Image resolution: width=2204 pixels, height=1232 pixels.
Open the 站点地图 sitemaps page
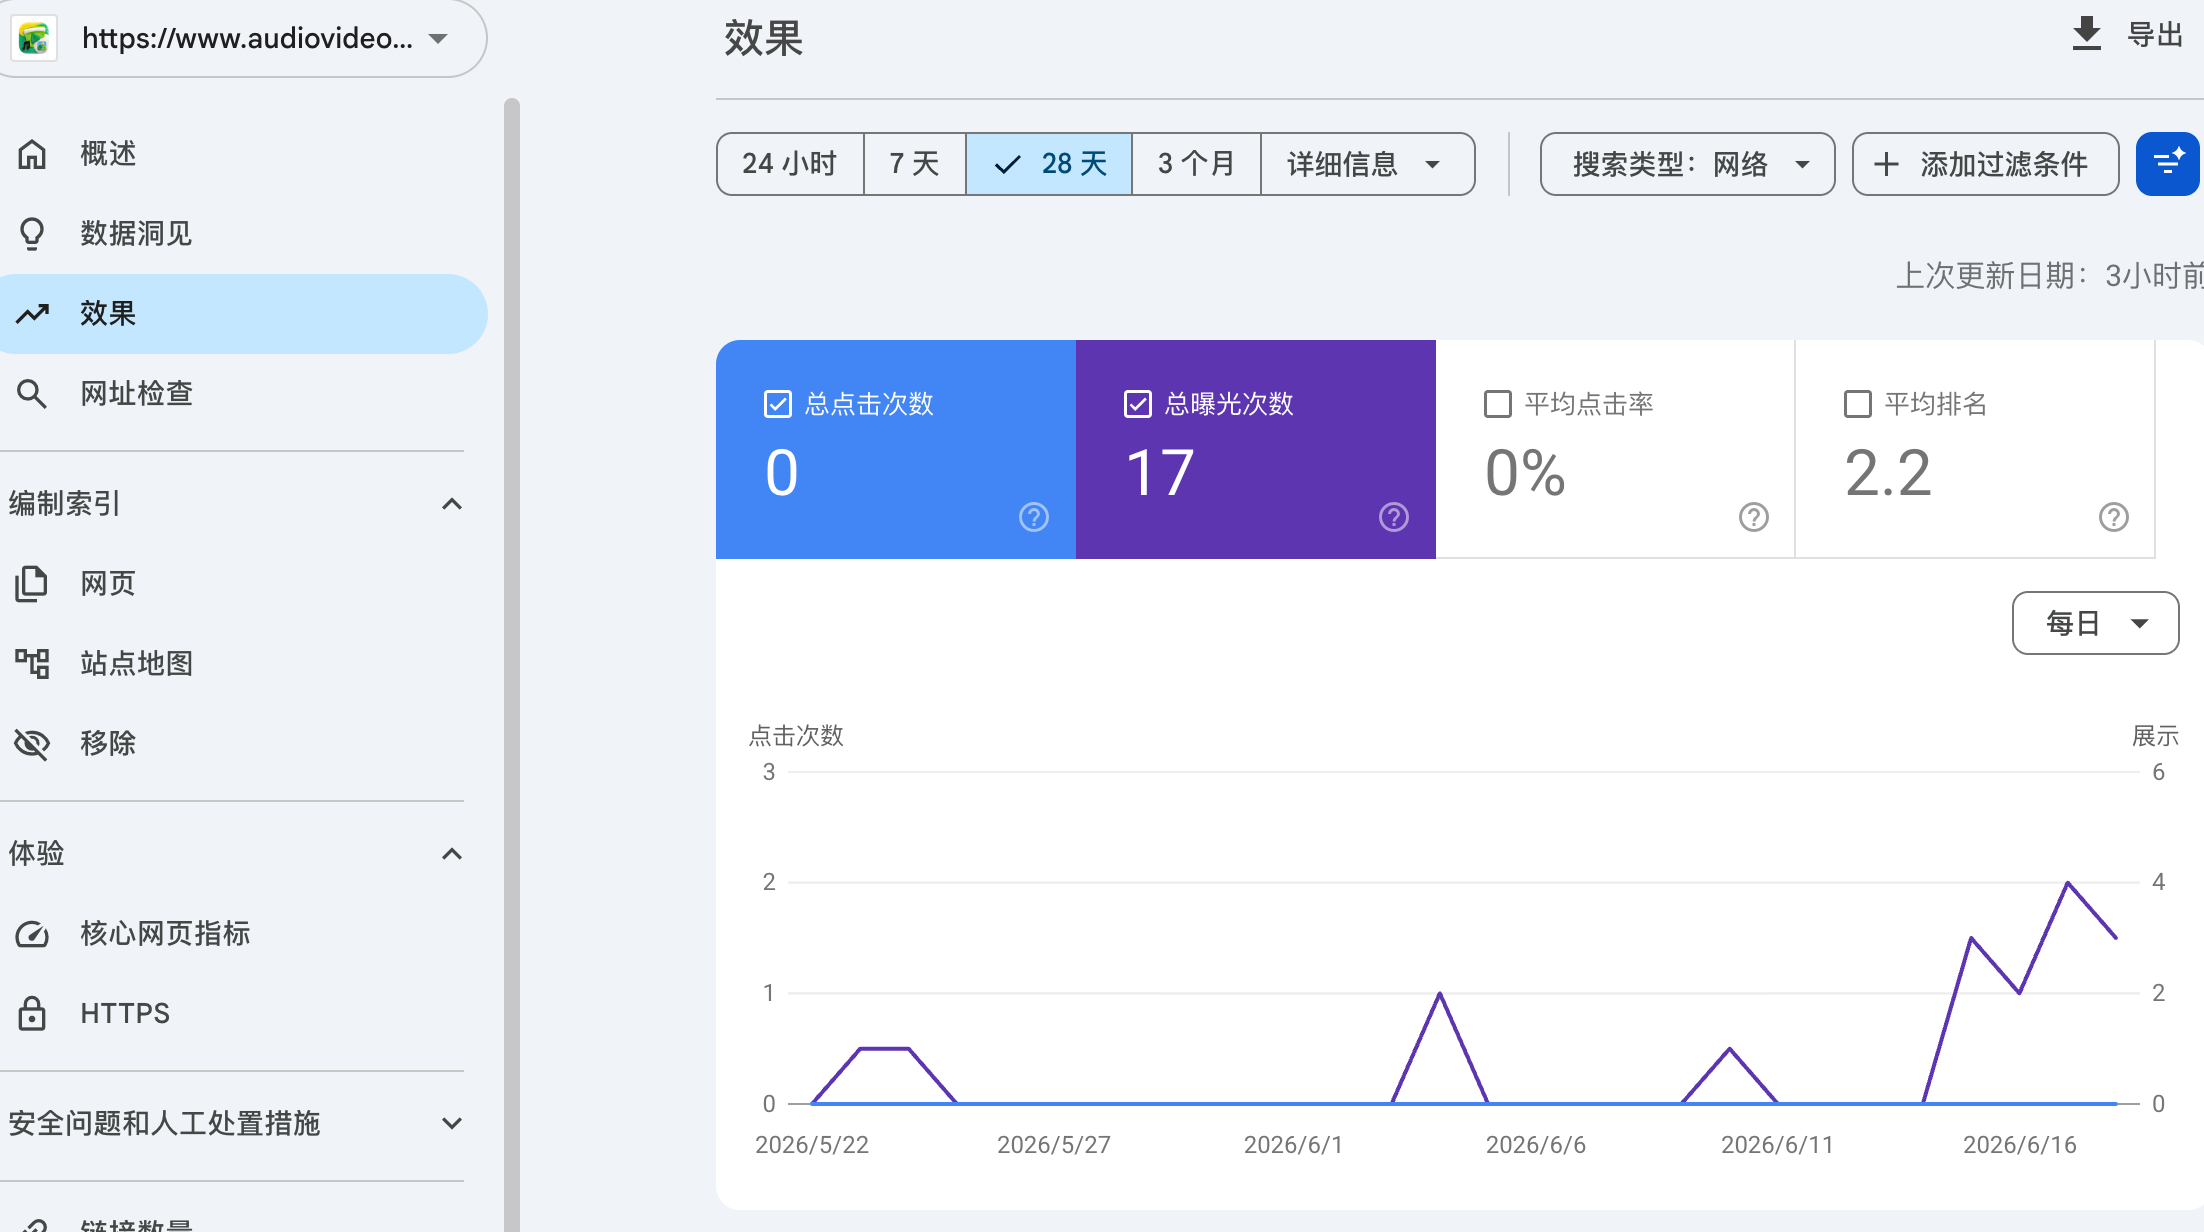[244, 664]
